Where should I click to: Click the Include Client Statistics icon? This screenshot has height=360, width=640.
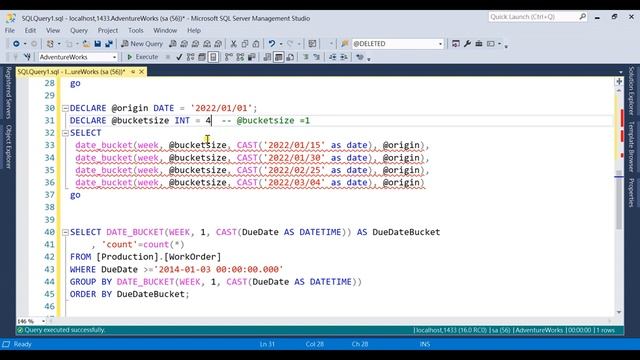click(251, 57)
